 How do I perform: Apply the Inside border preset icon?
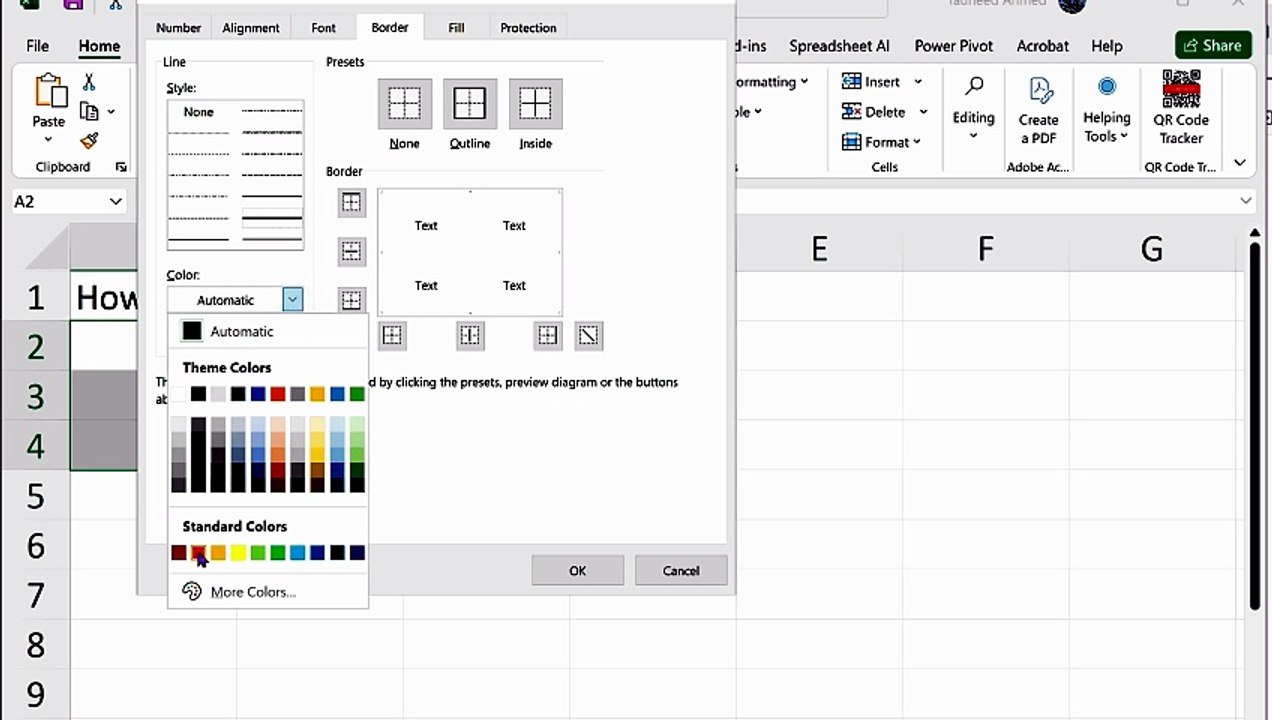(535, 103)
